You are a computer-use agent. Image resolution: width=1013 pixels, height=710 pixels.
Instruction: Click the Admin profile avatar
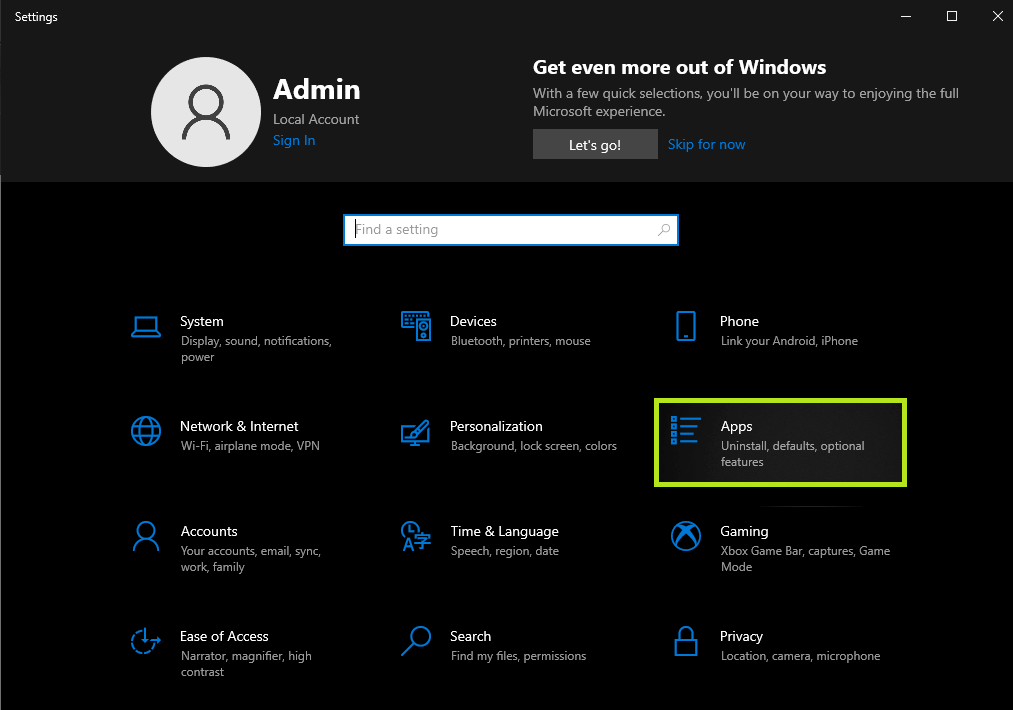206,112
